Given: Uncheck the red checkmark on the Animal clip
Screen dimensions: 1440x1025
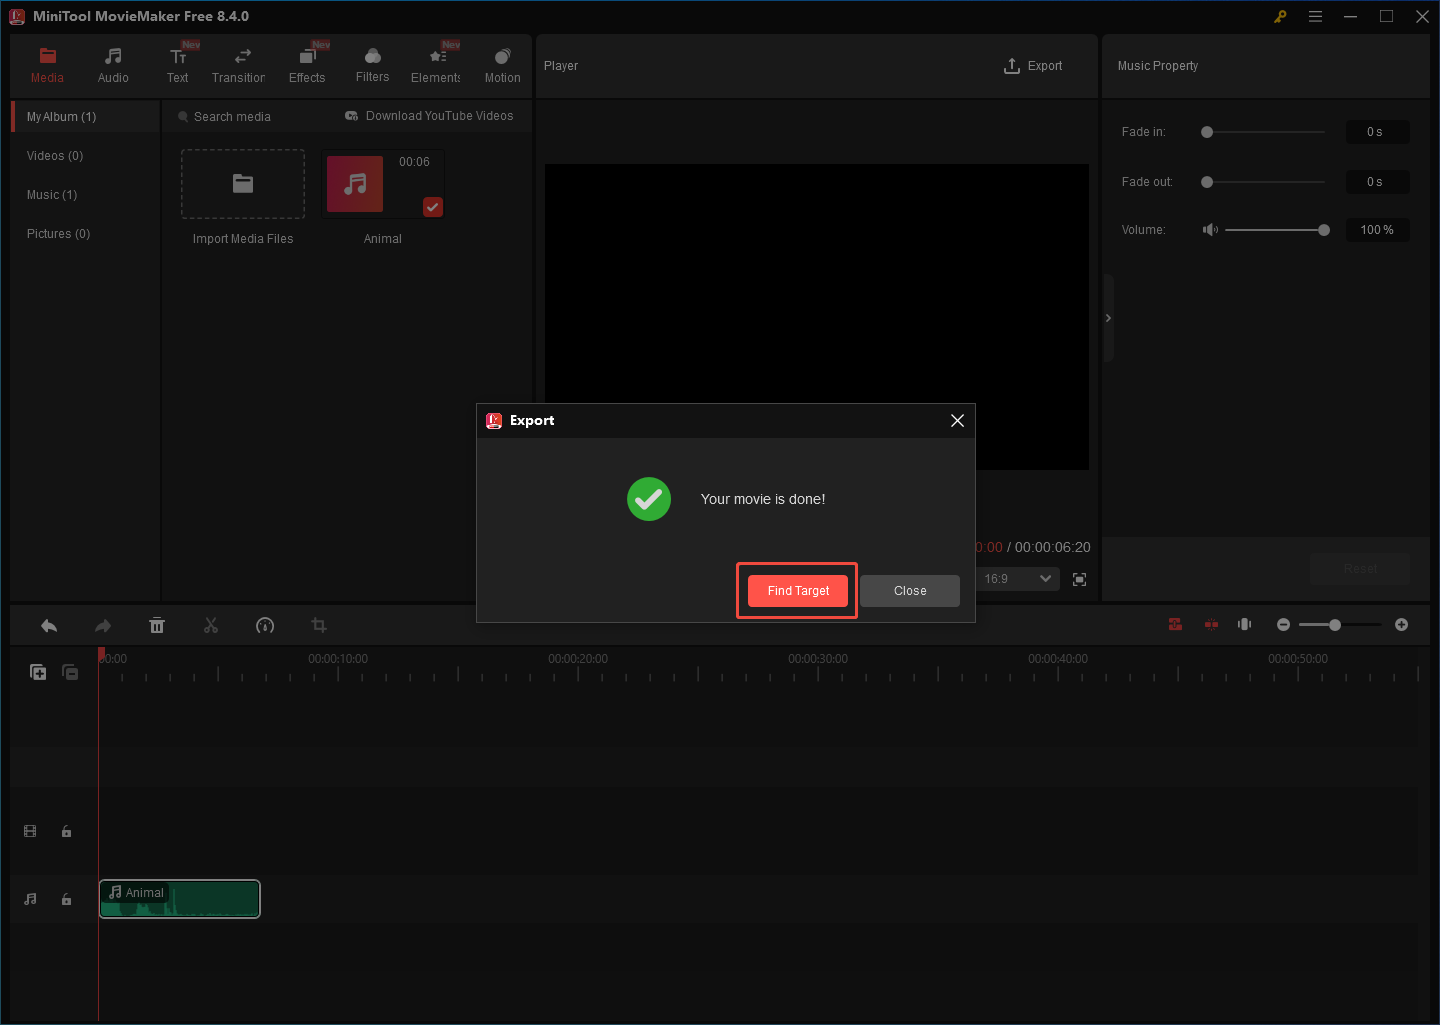Looking at the screenshot, I should coord(432,207).
